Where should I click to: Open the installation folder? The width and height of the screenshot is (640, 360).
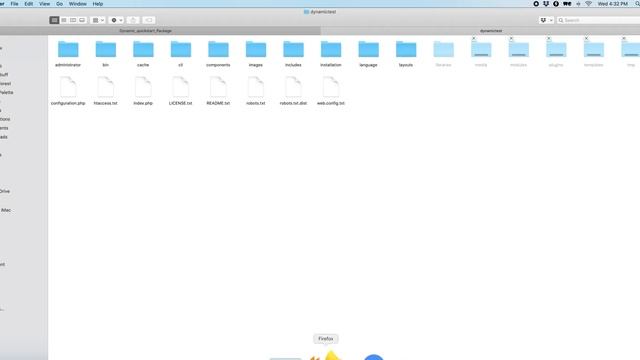(331, 49)
